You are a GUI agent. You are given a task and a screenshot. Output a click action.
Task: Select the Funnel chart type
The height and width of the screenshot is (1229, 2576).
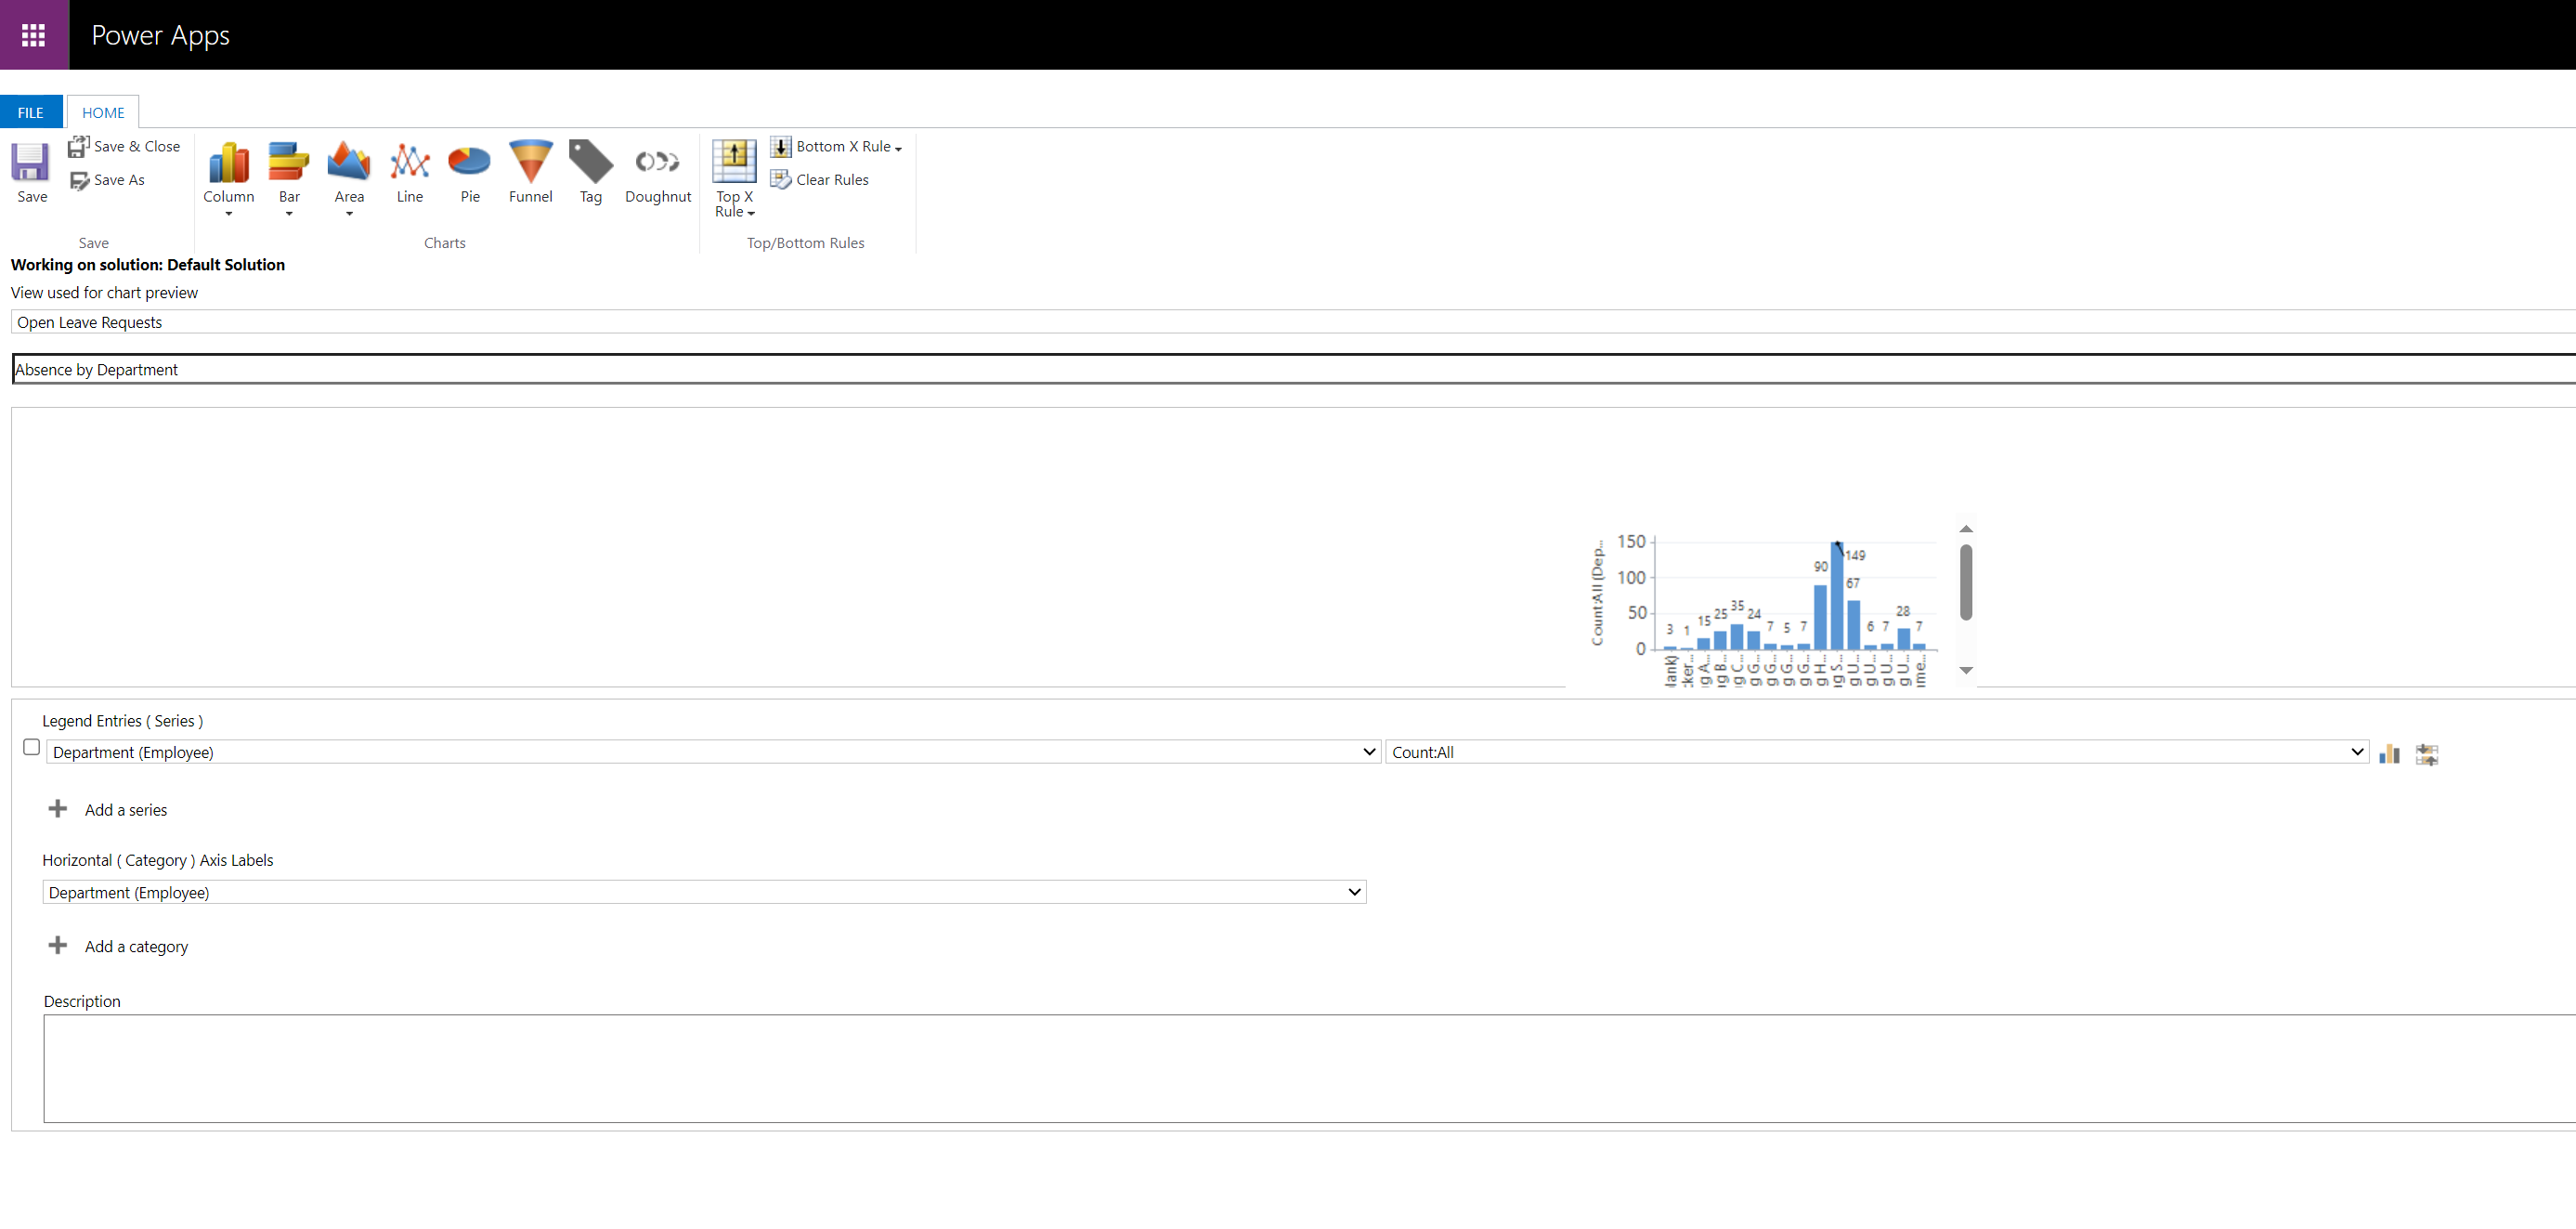pos(530,172)
